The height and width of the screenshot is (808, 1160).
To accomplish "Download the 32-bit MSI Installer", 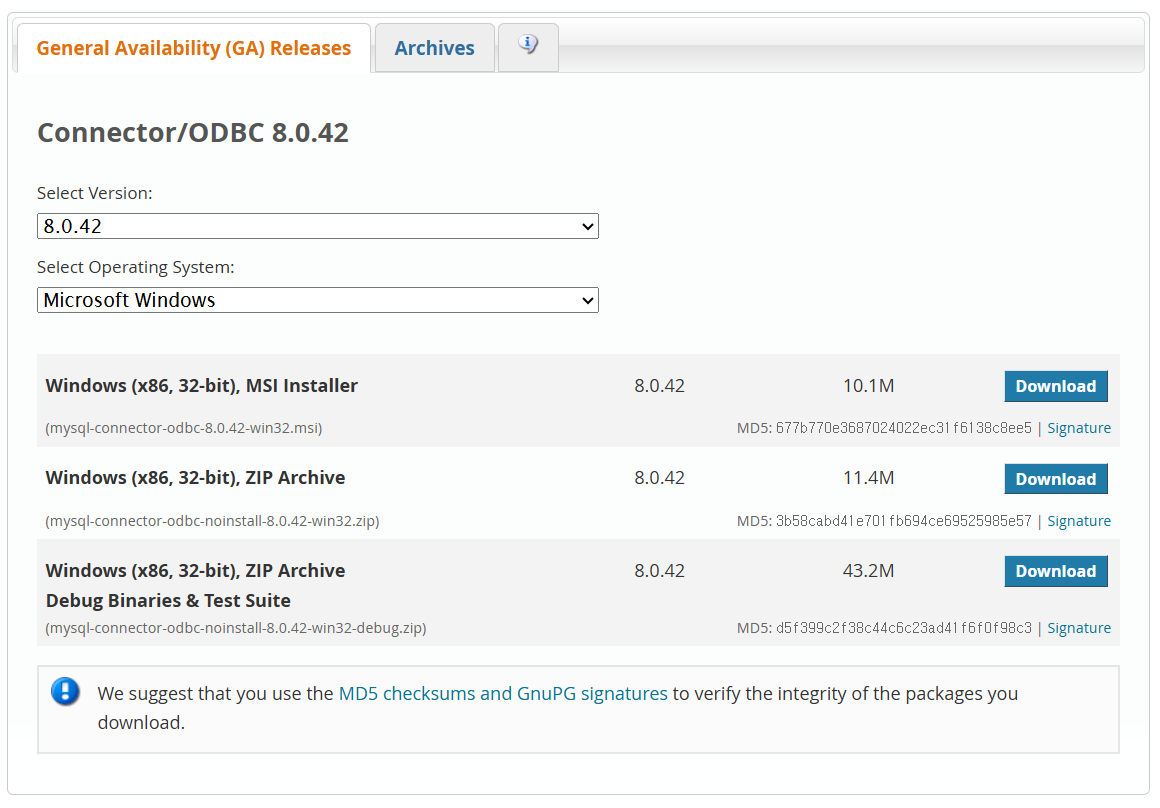I will pyautogui.click(x=1056, y=386).
